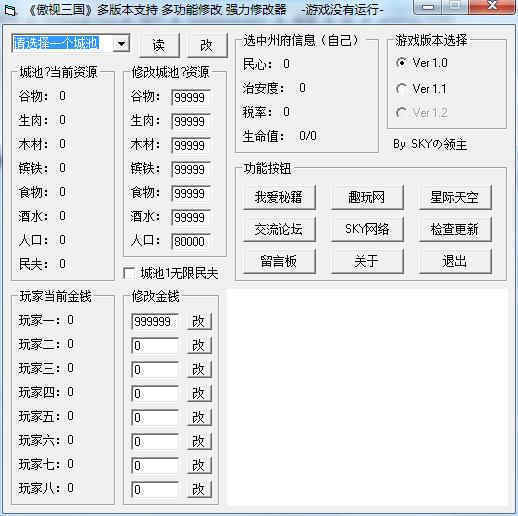Click the application icon in title bar

(x=11, y=11)
